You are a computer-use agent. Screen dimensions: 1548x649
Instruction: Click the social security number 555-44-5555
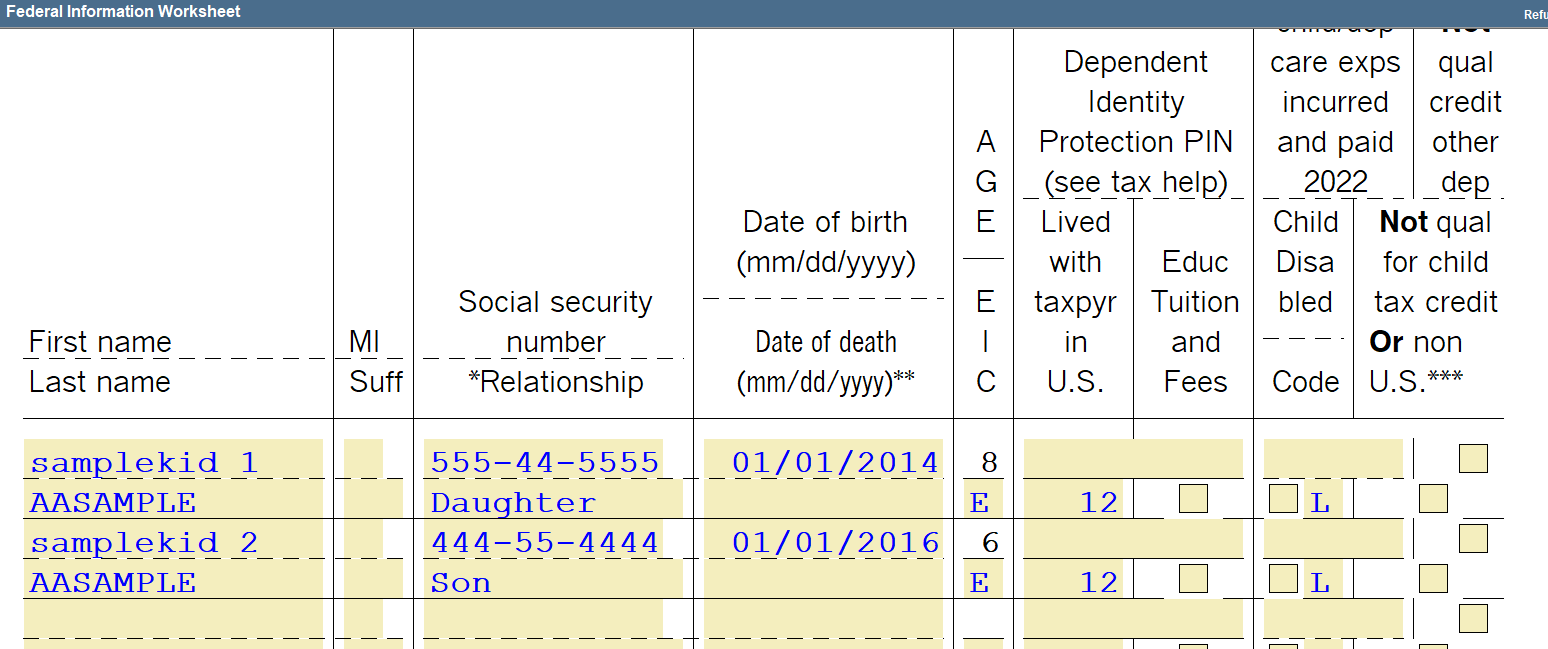click(545, 461)
